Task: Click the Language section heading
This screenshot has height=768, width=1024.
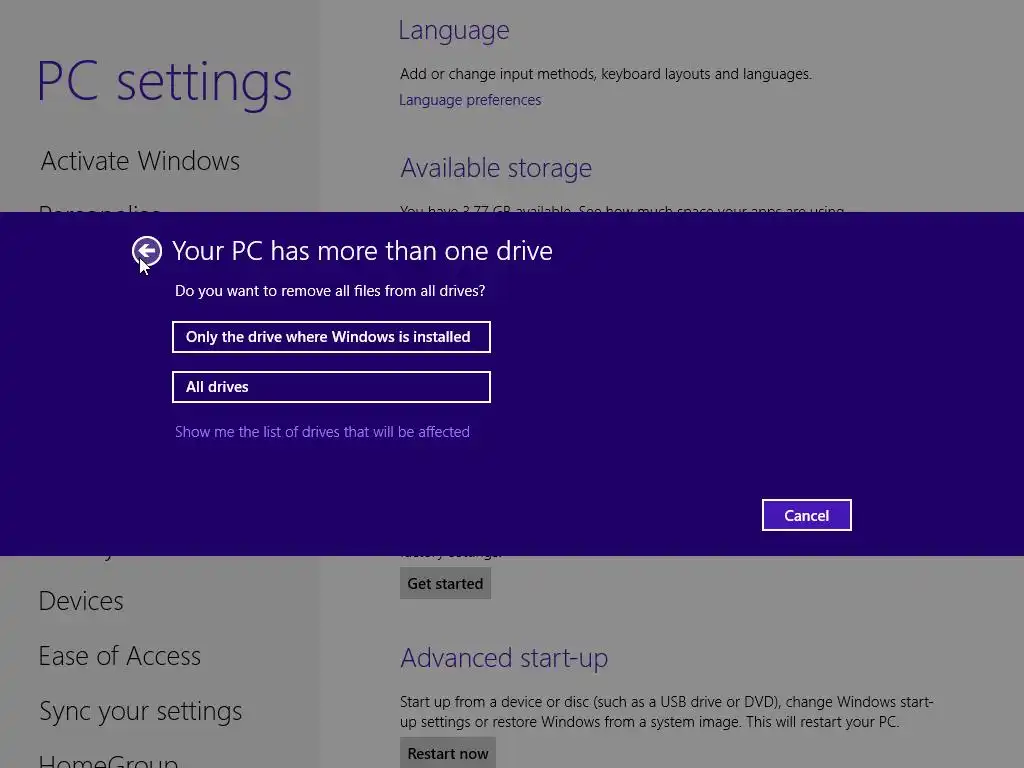Action: [x=454, y=31]
